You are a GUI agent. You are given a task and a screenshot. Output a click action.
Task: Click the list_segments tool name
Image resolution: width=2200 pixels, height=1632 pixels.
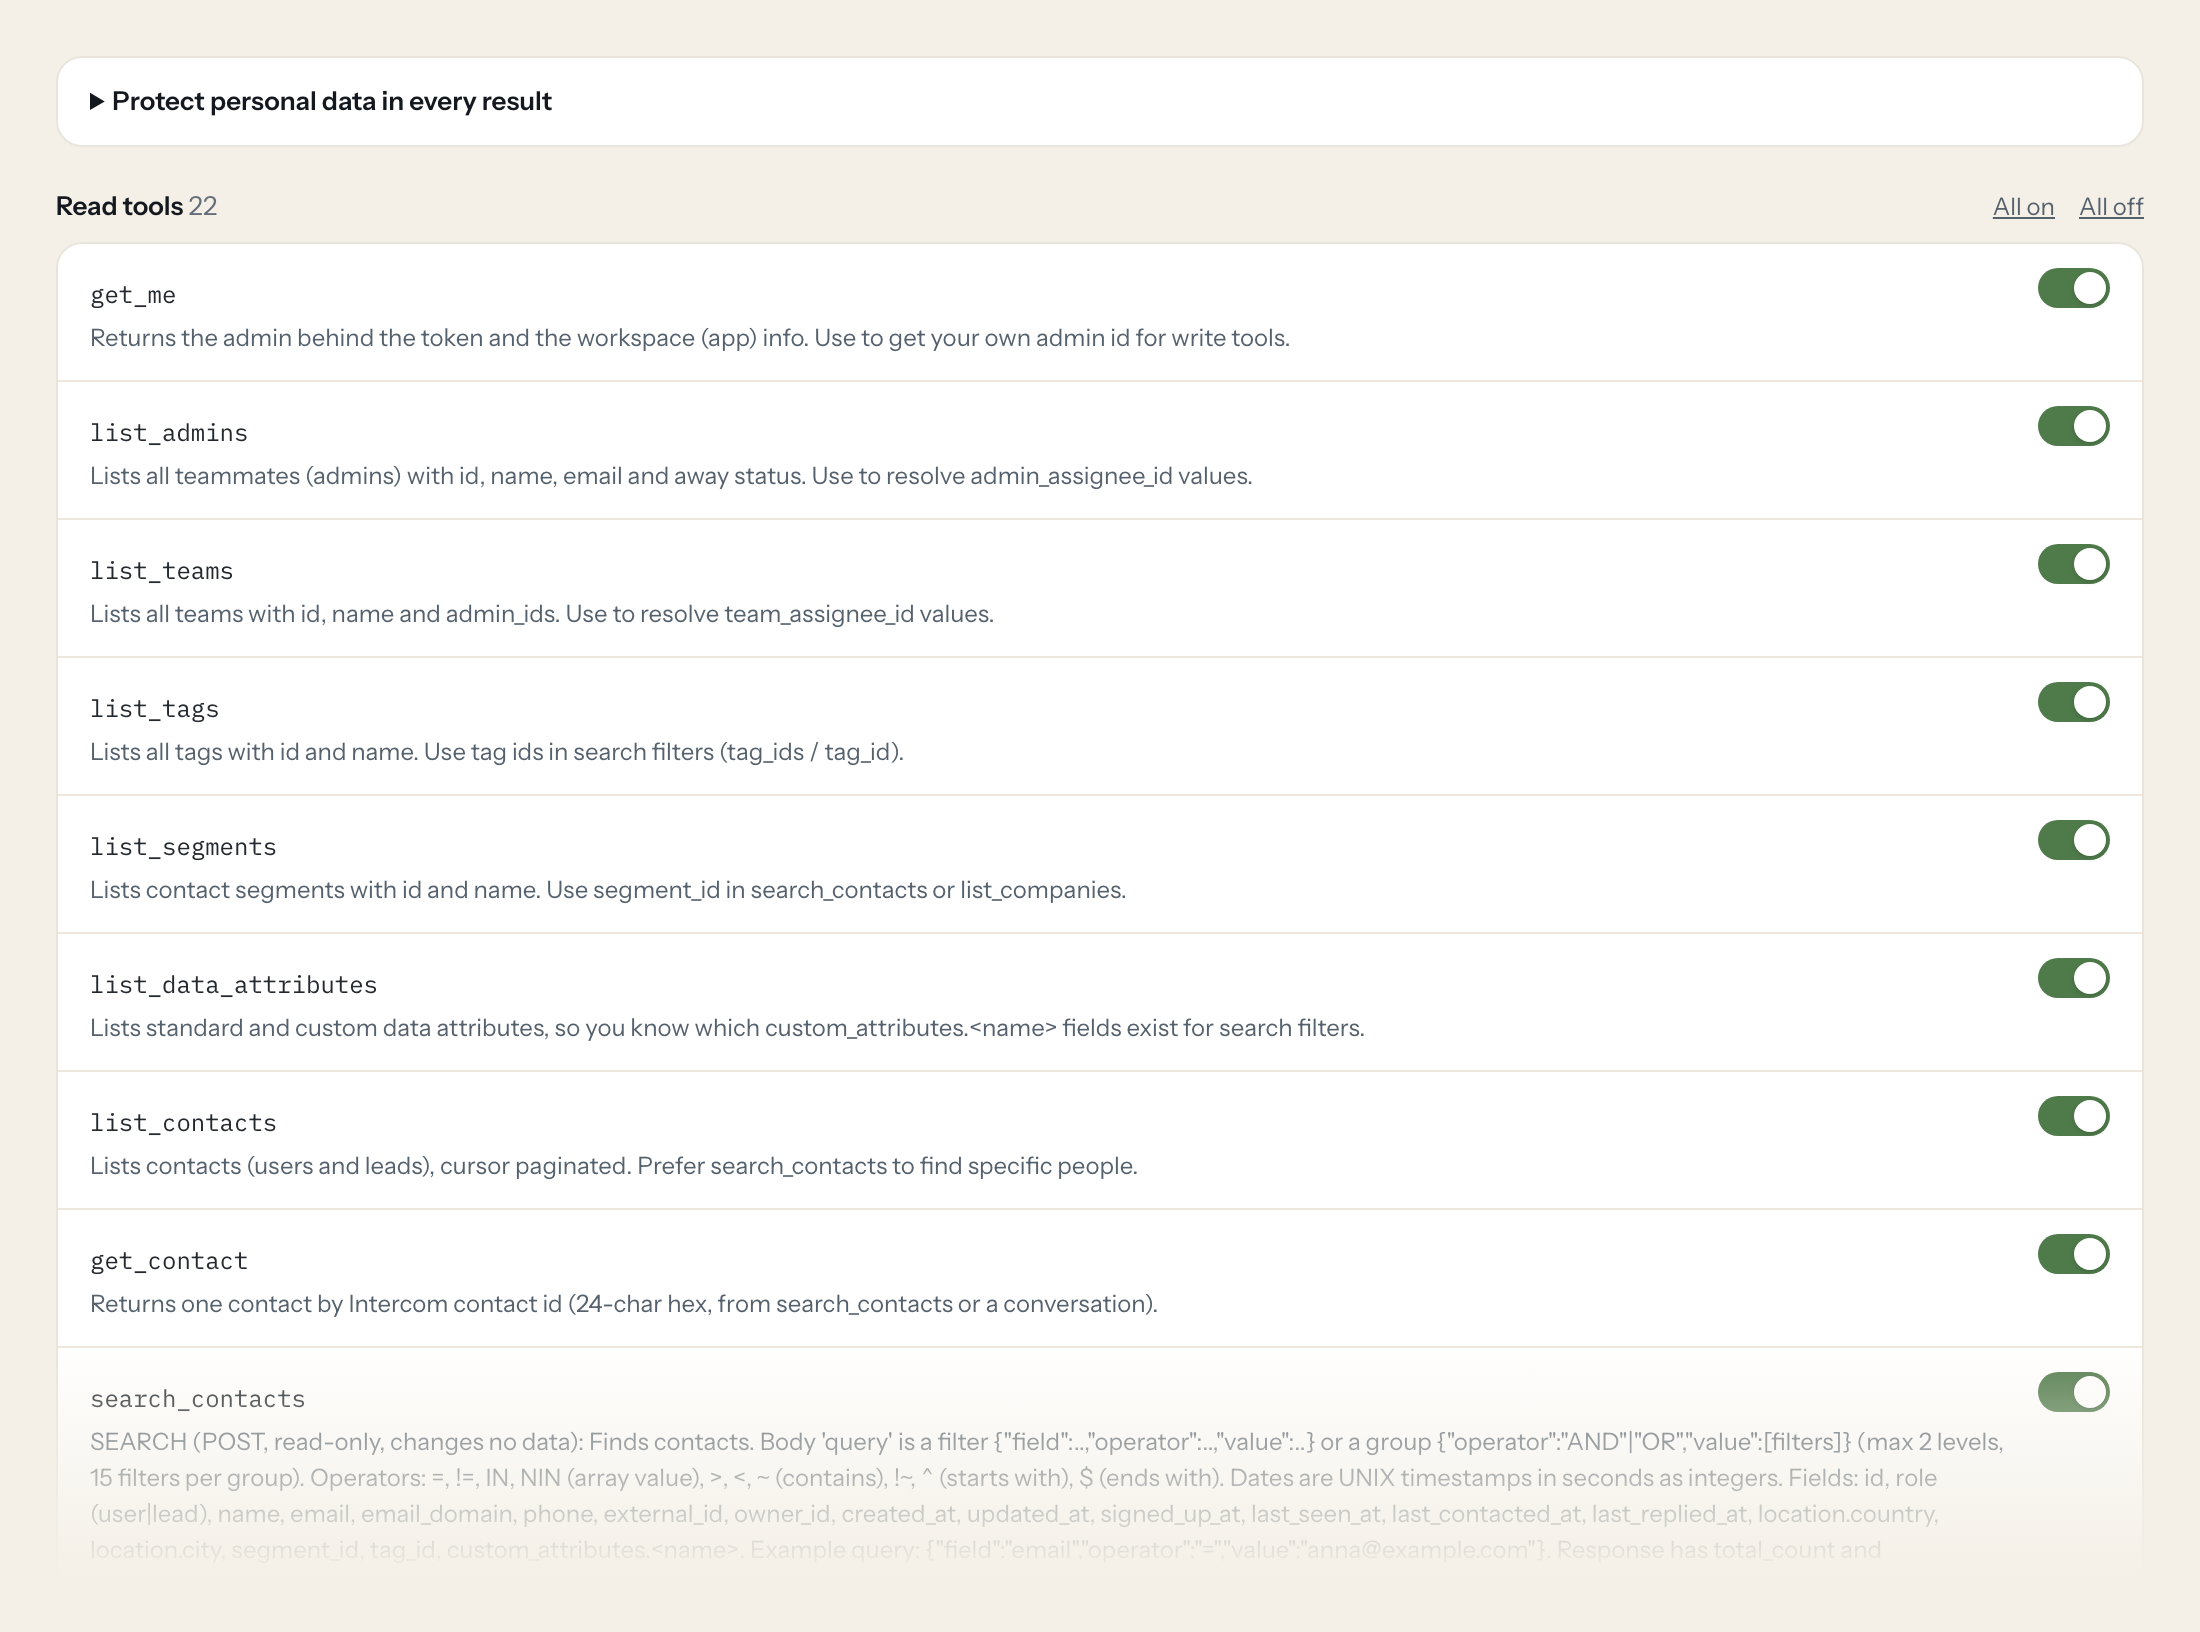pos(183,847)
